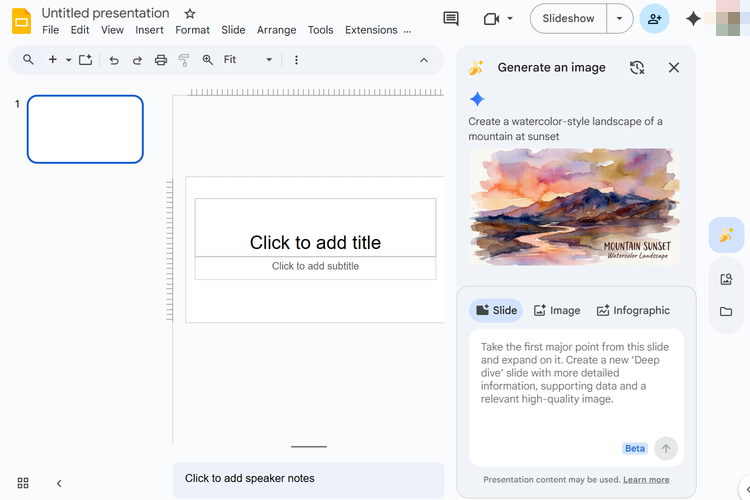Open the comment history icon
The height and width of the screenshot is (500, 750).
451,19
